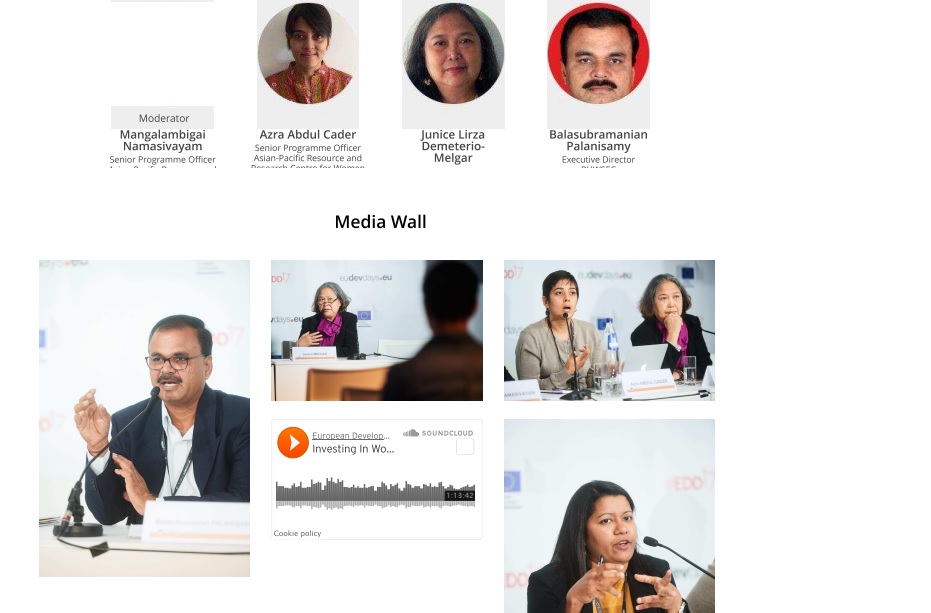This screenshot has width=931, height=613.
Task: Open photo of man with glasses speaking
Action: click(x=144, y=418)
